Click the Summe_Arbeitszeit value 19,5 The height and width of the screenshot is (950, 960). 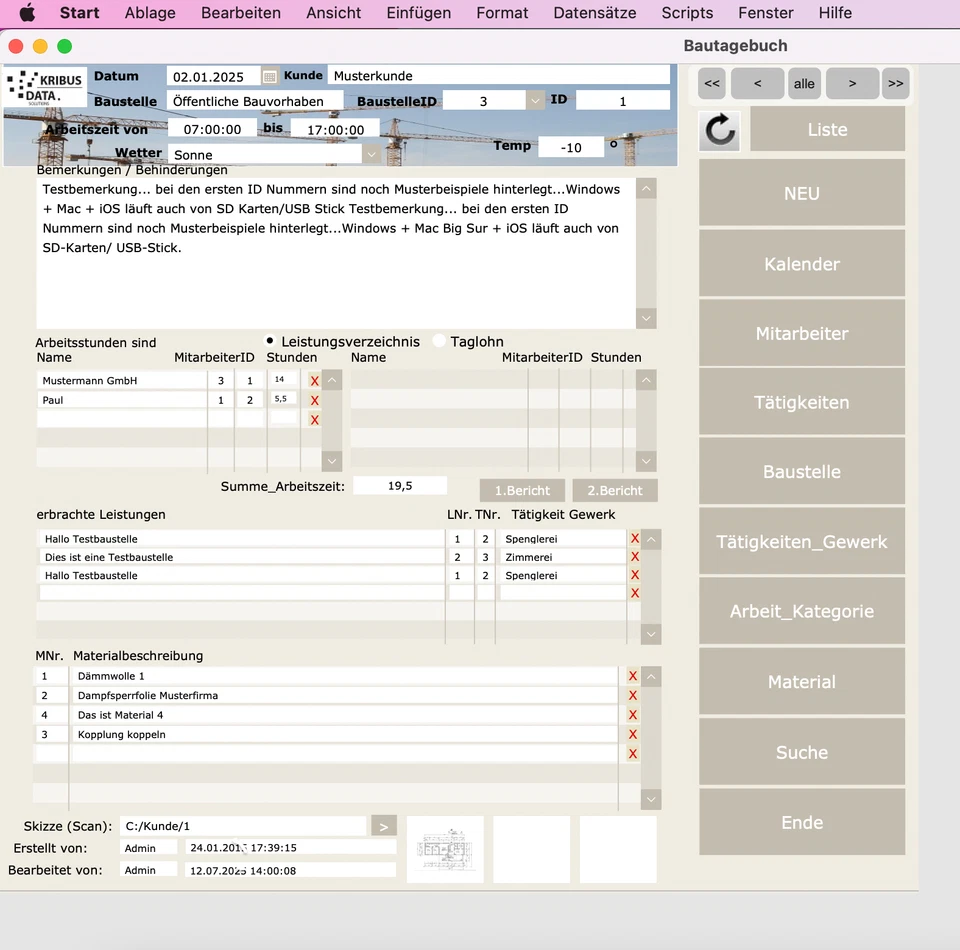coord(400,486)
